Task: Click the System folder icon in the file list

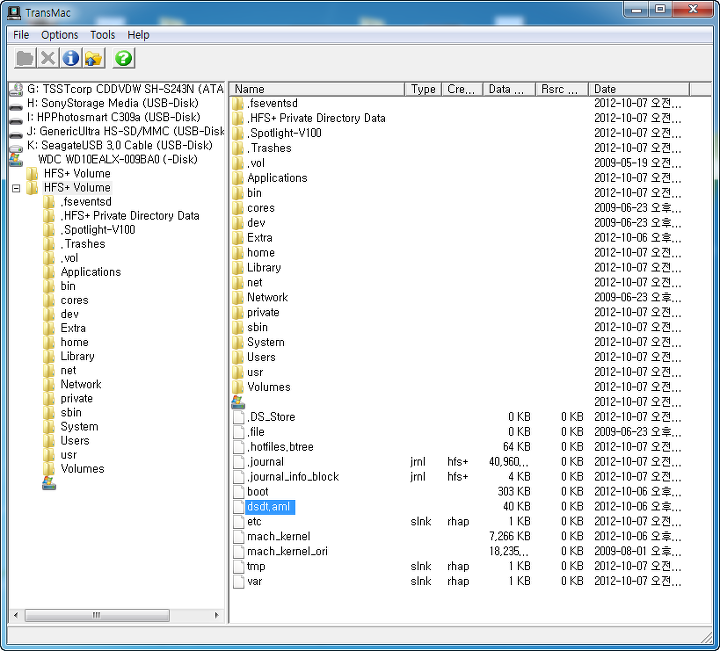Action: (238, 342)
